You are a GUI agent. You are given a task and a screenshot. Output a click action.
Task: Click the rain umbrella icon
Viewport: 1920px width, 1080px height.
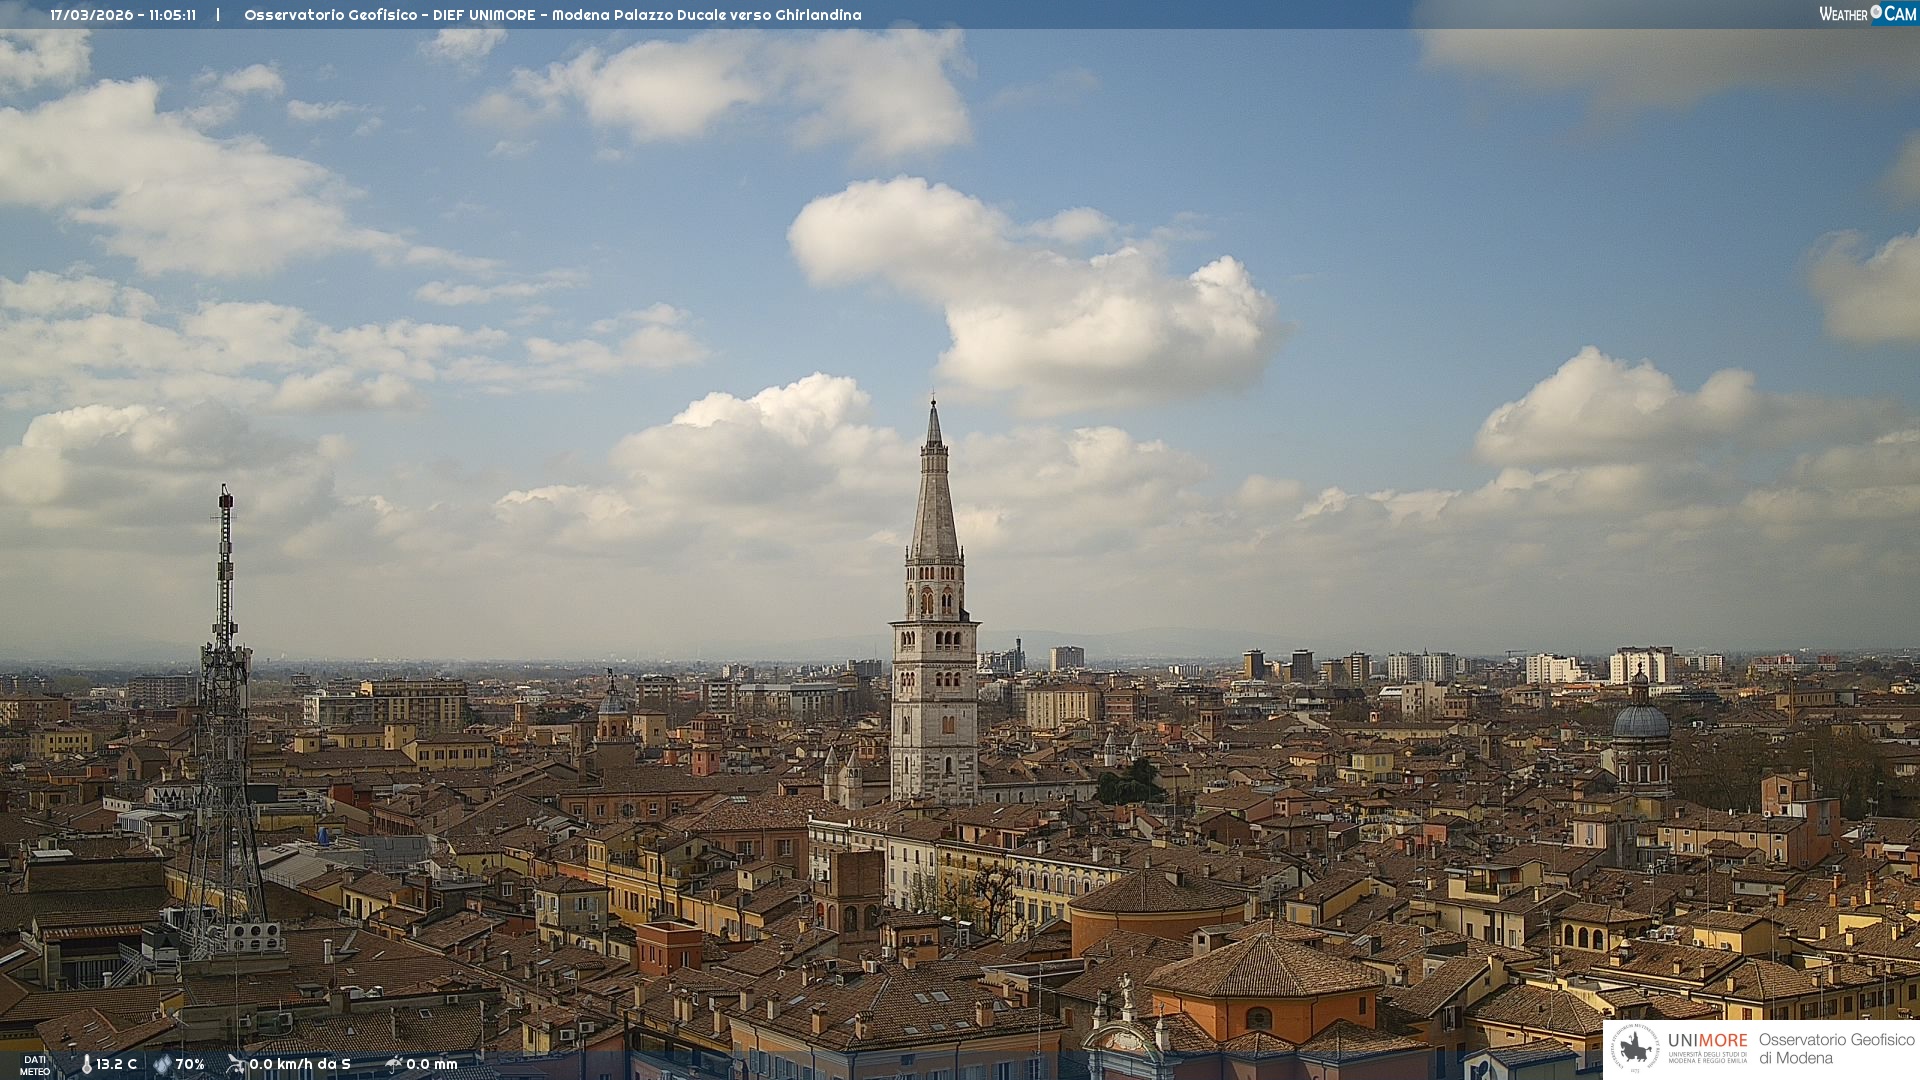[x=394, y=1064]
